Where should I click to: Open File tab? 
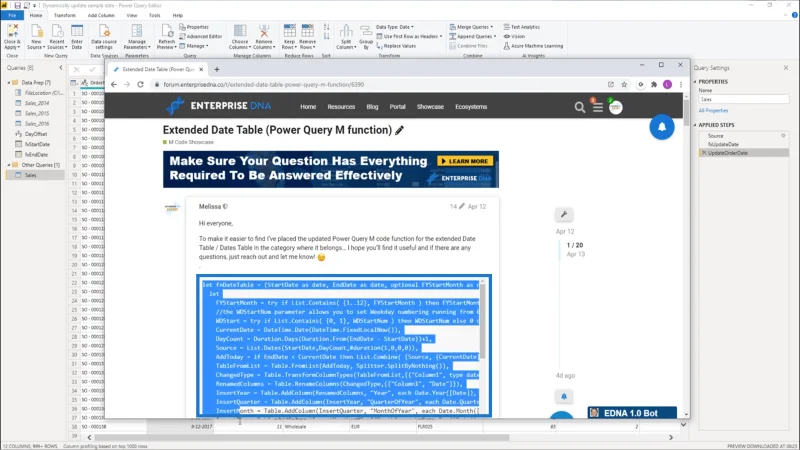(12, 15)
